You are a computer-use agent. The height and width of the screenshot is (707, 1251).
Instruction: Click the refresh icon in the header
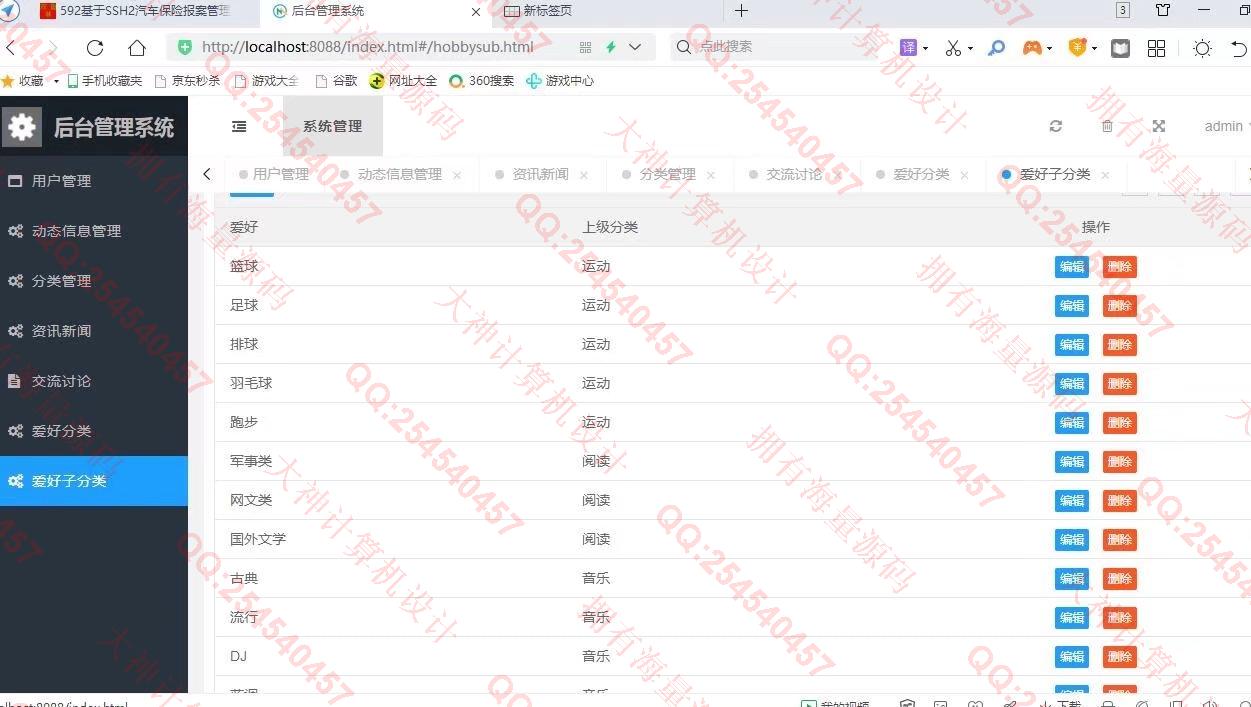point(1055,126)
